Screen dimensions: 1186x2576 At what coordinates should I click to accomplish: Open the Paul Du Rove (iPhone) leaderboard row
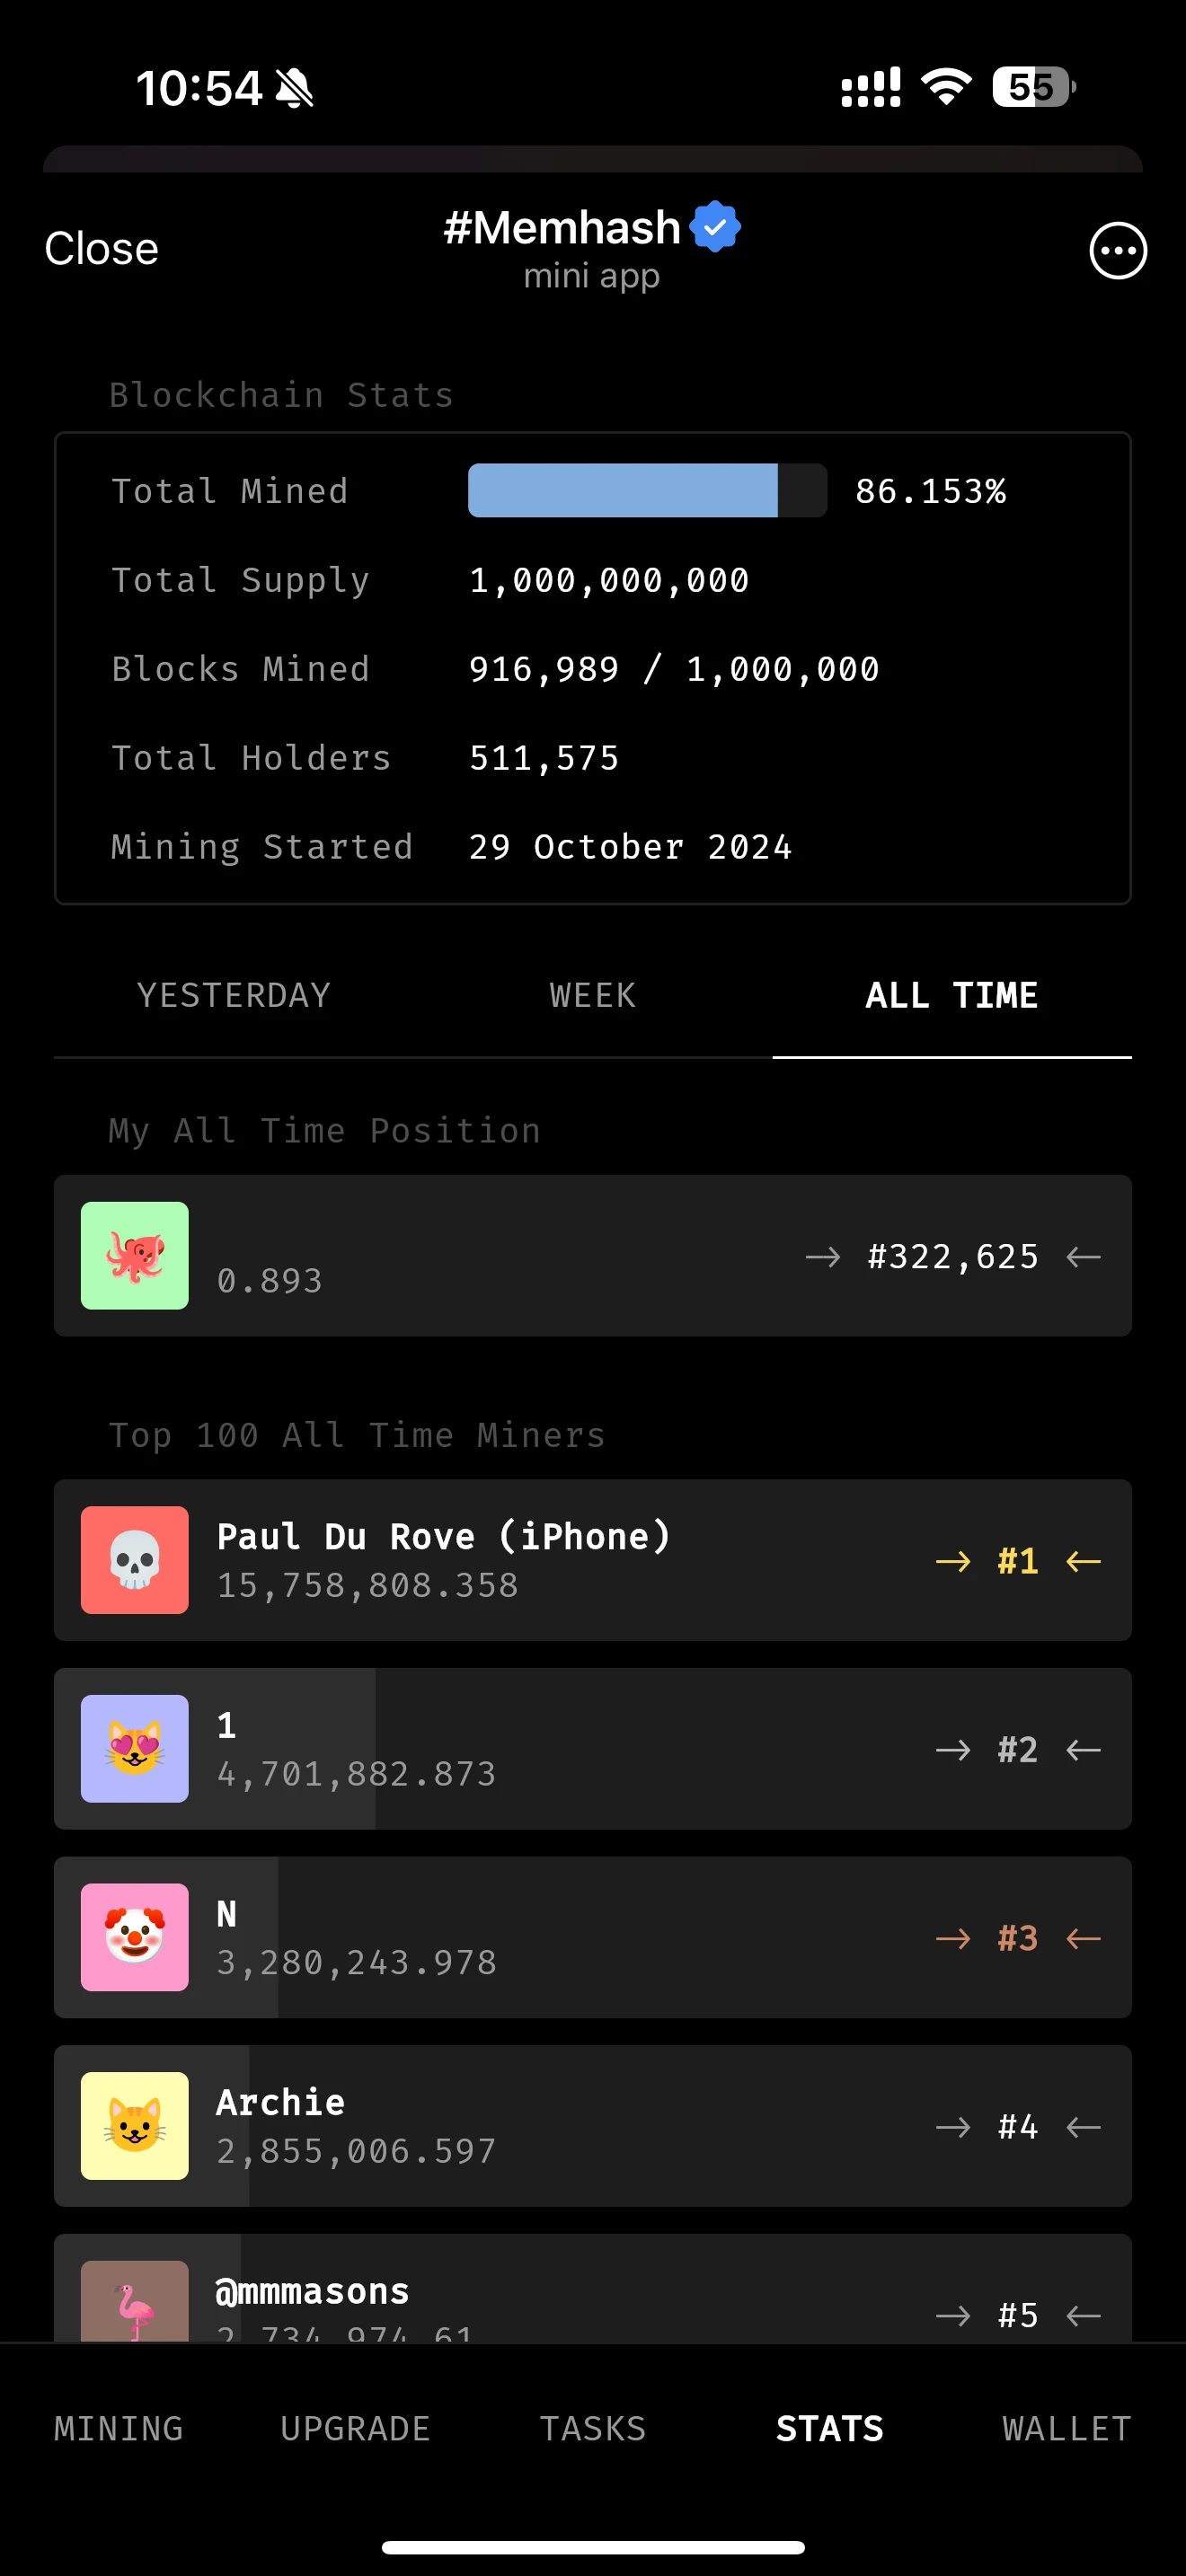pos(593,1559)
